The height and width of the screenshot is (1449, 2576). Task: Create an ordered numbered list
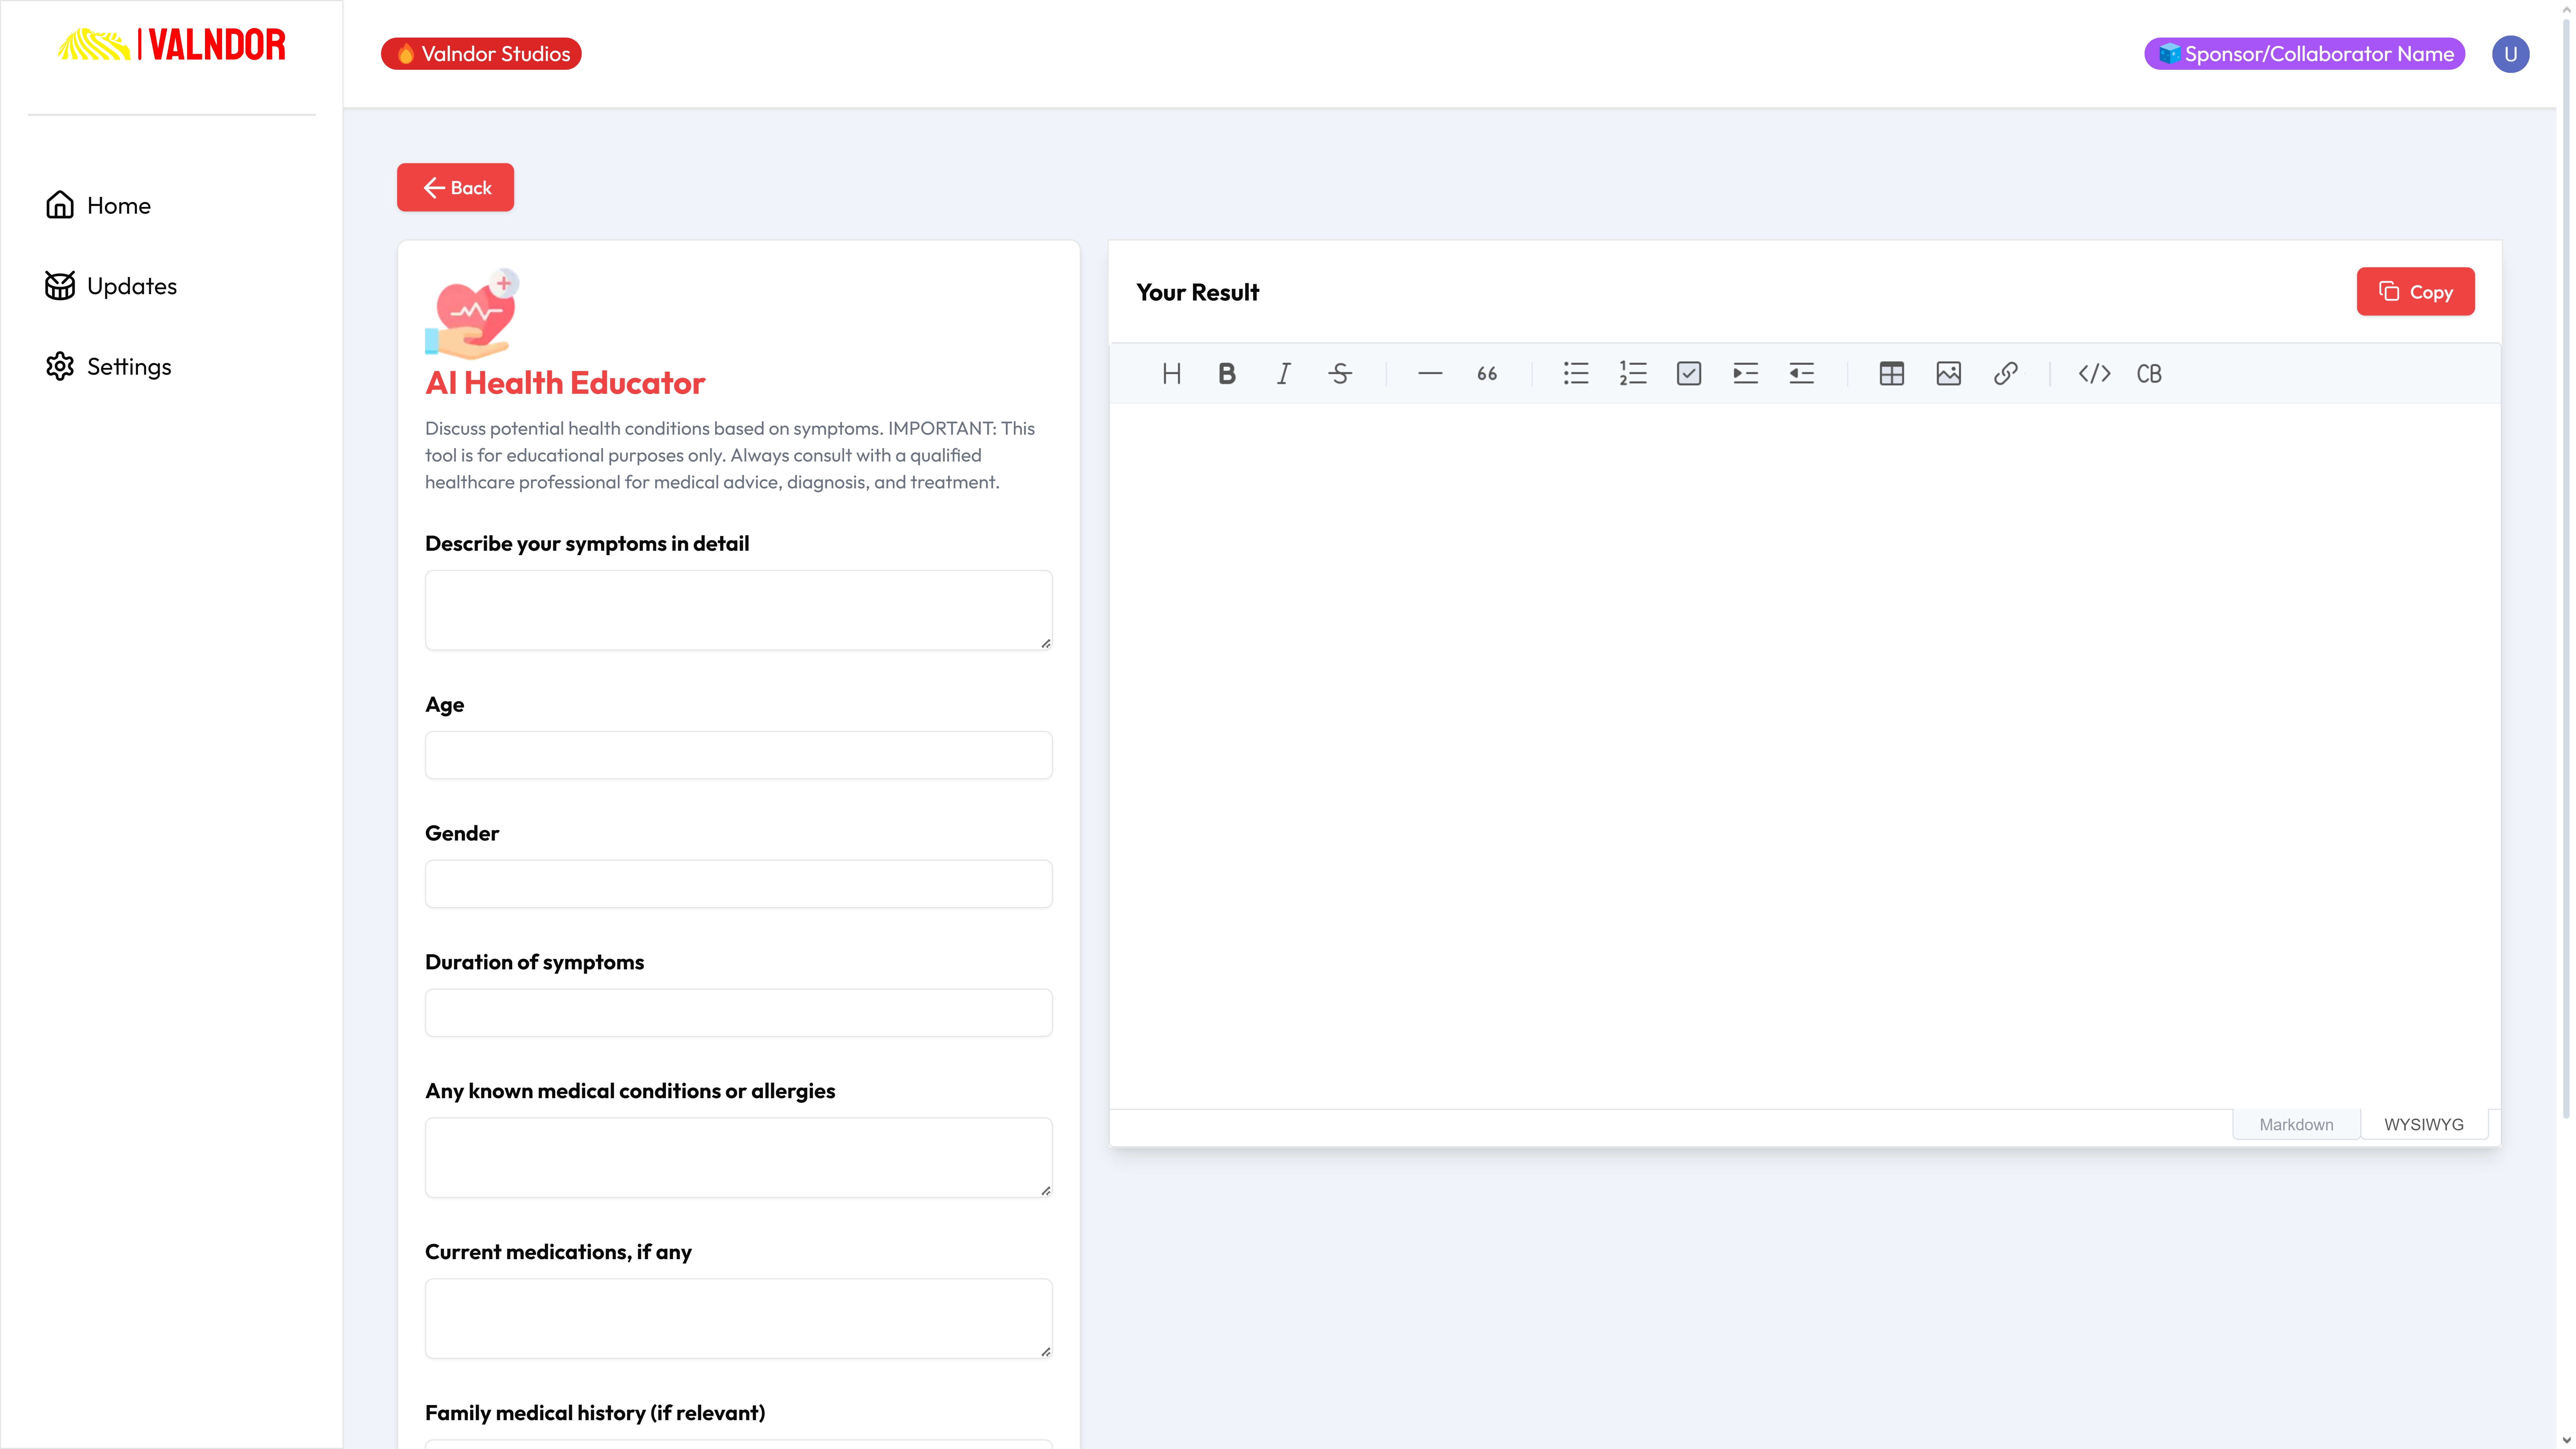click(x=1633, y=374)
